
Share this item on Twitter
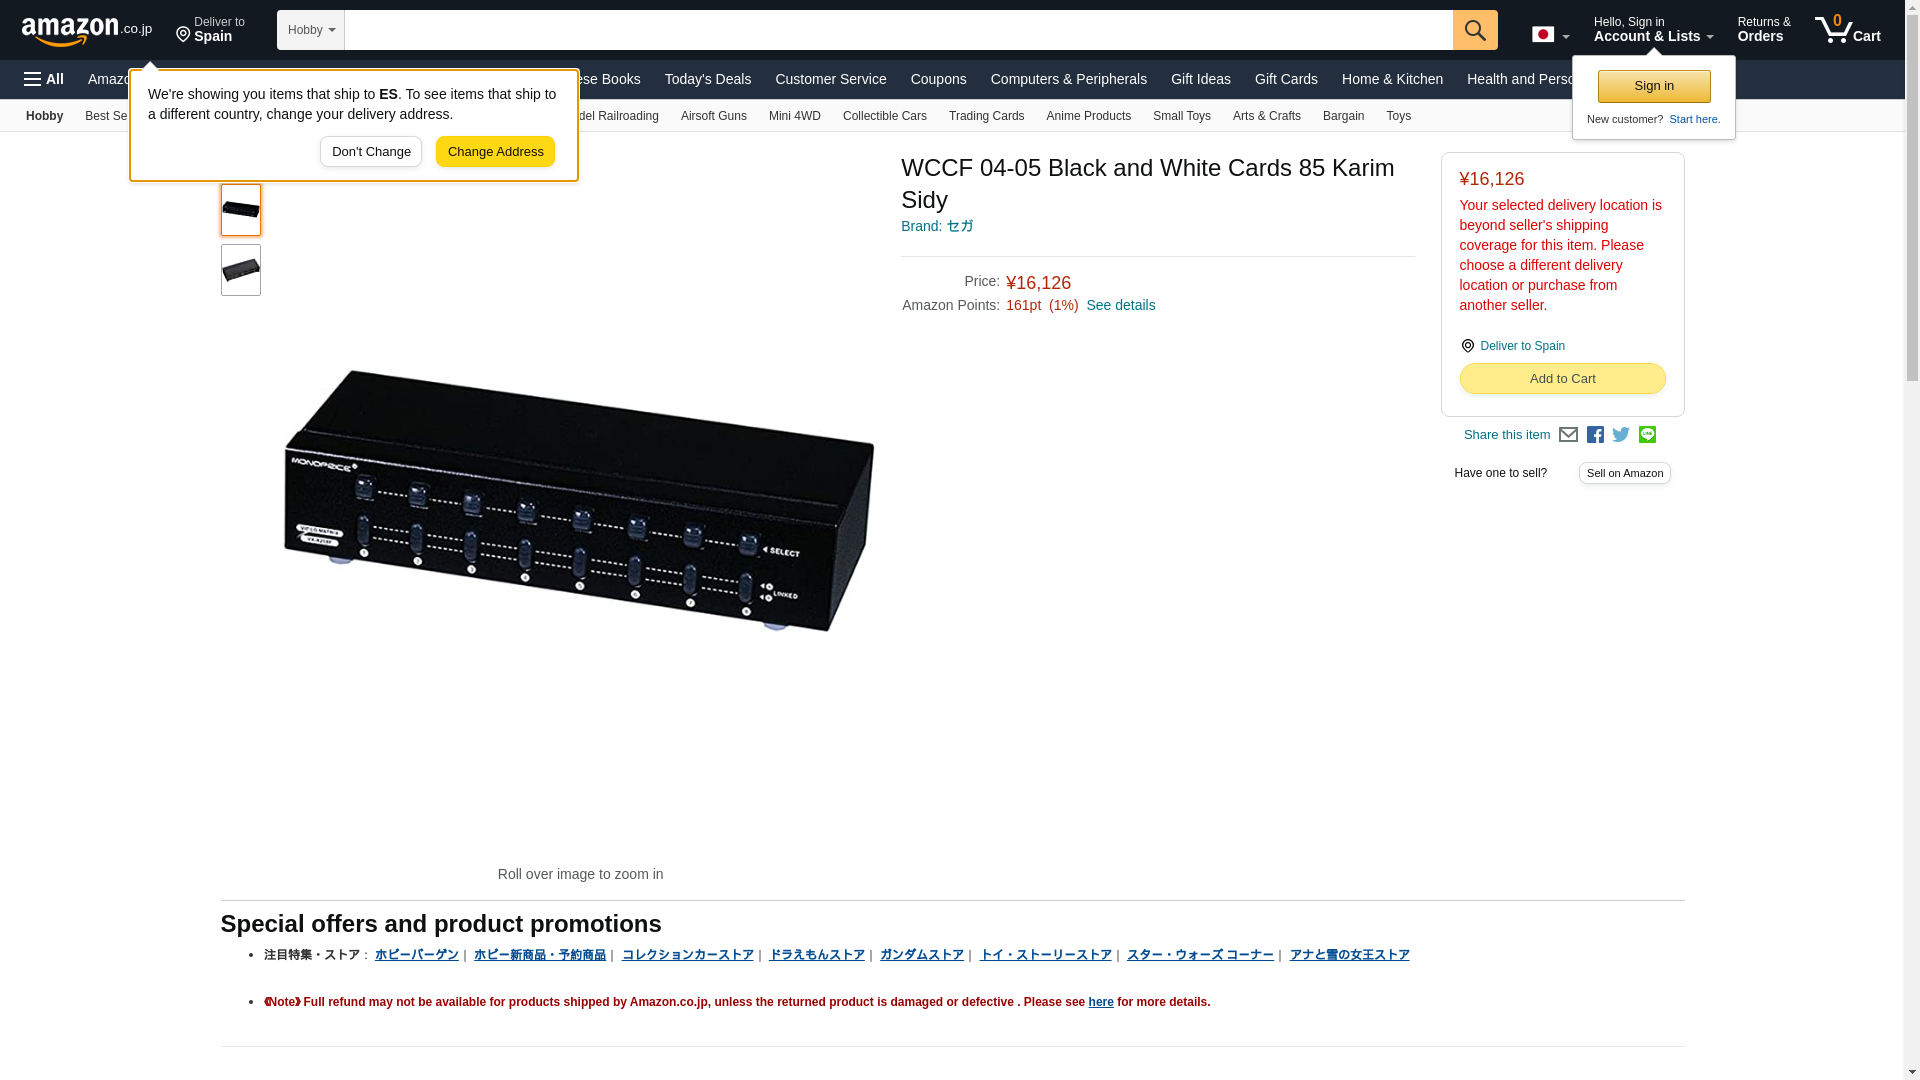click(x=1621, y=435)
